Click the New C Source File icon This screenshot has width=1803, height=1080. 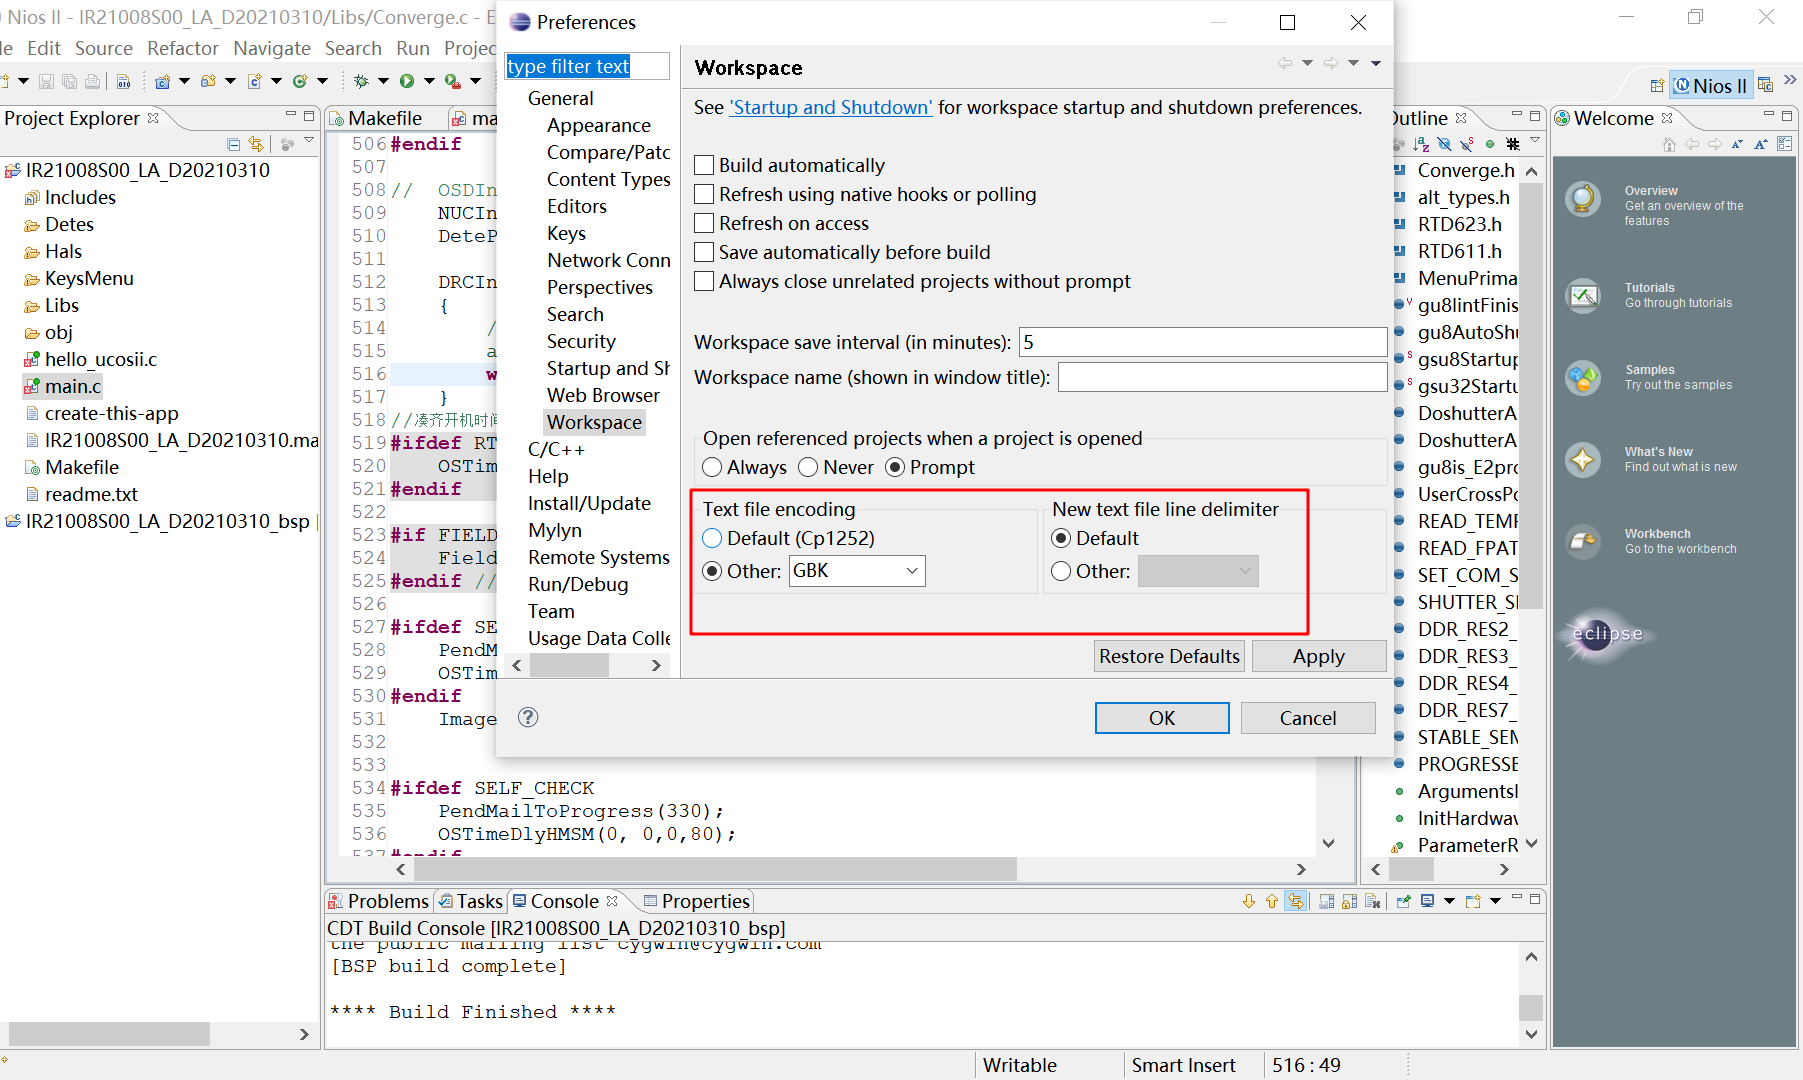(x=254, y=81)
